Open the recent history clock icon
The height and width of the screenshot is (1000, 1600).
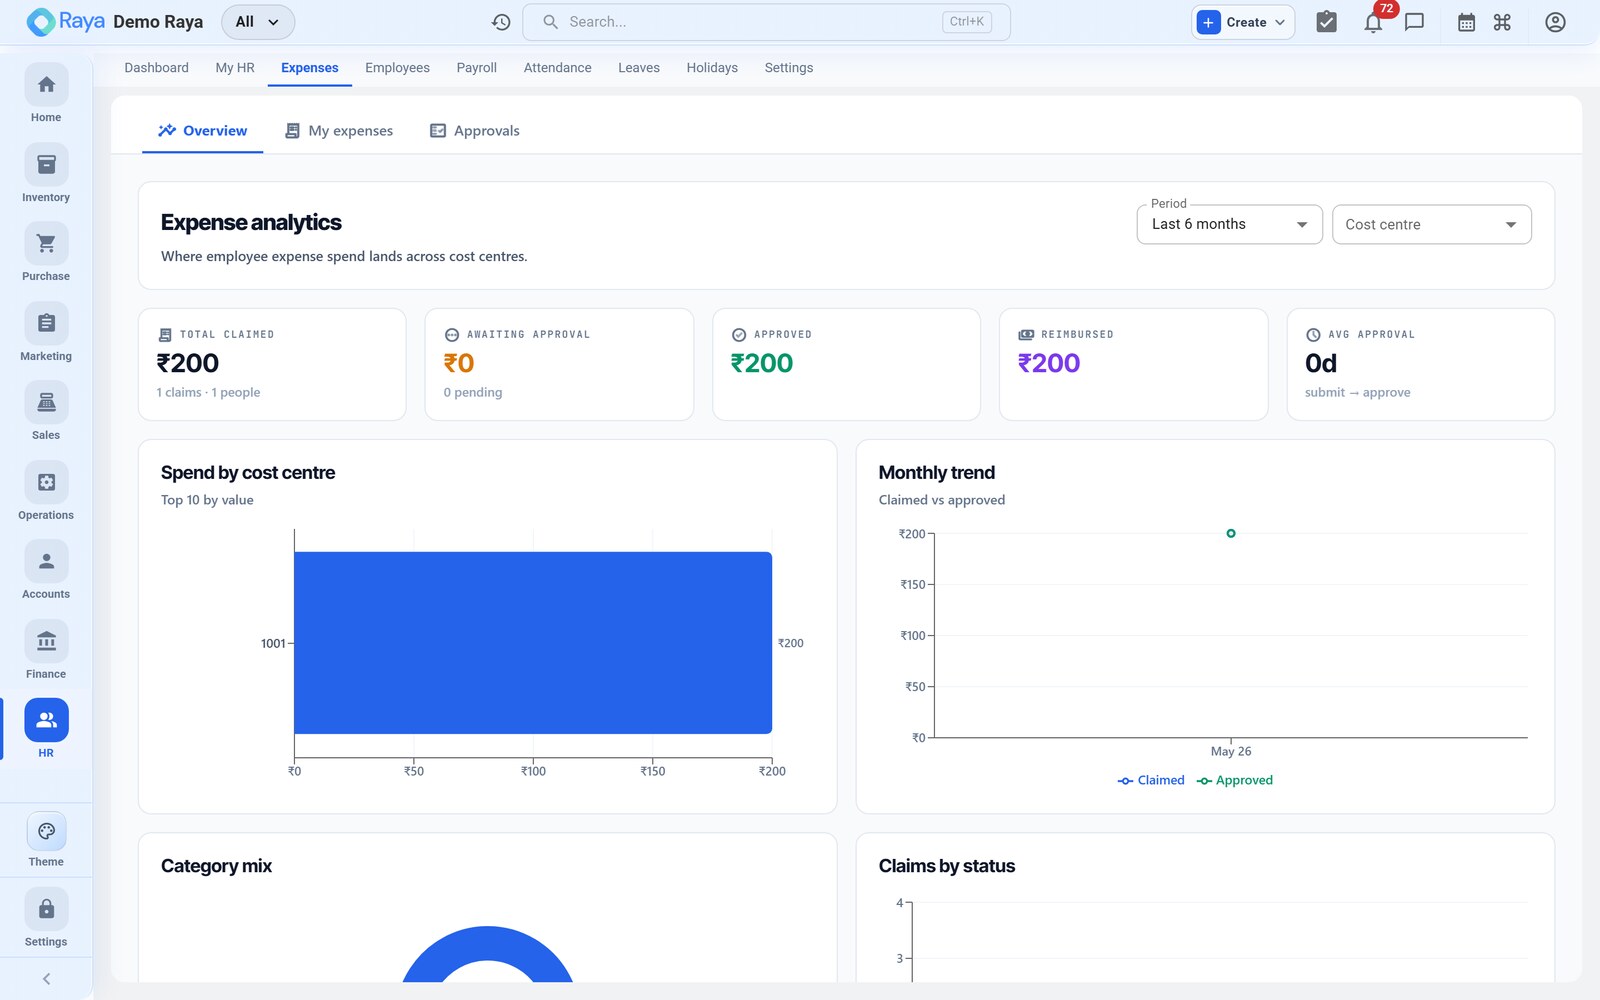pyautogui.click(x=501, y=22)
